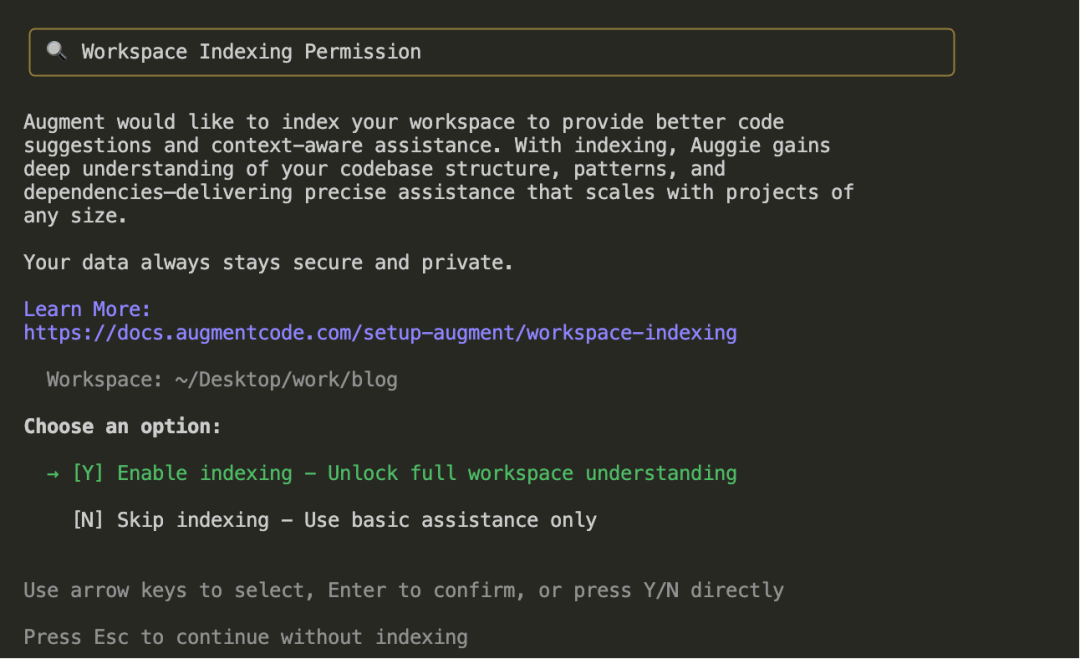Viewport: 1080px width, 659px height.
Task: Click the "Workspace Indexing Permission" title text
Action: (x=251, y=52)
